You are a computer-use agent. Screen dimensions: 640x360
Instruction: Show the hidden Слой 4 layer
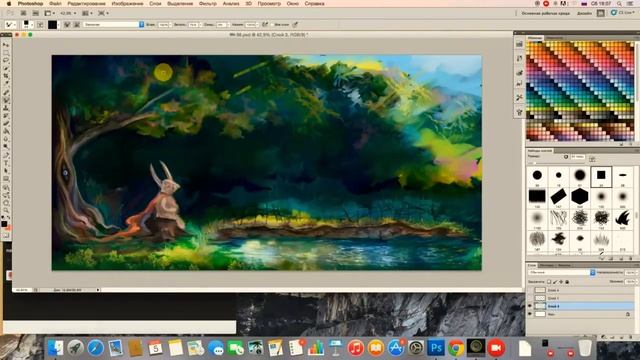click(530, 290)
